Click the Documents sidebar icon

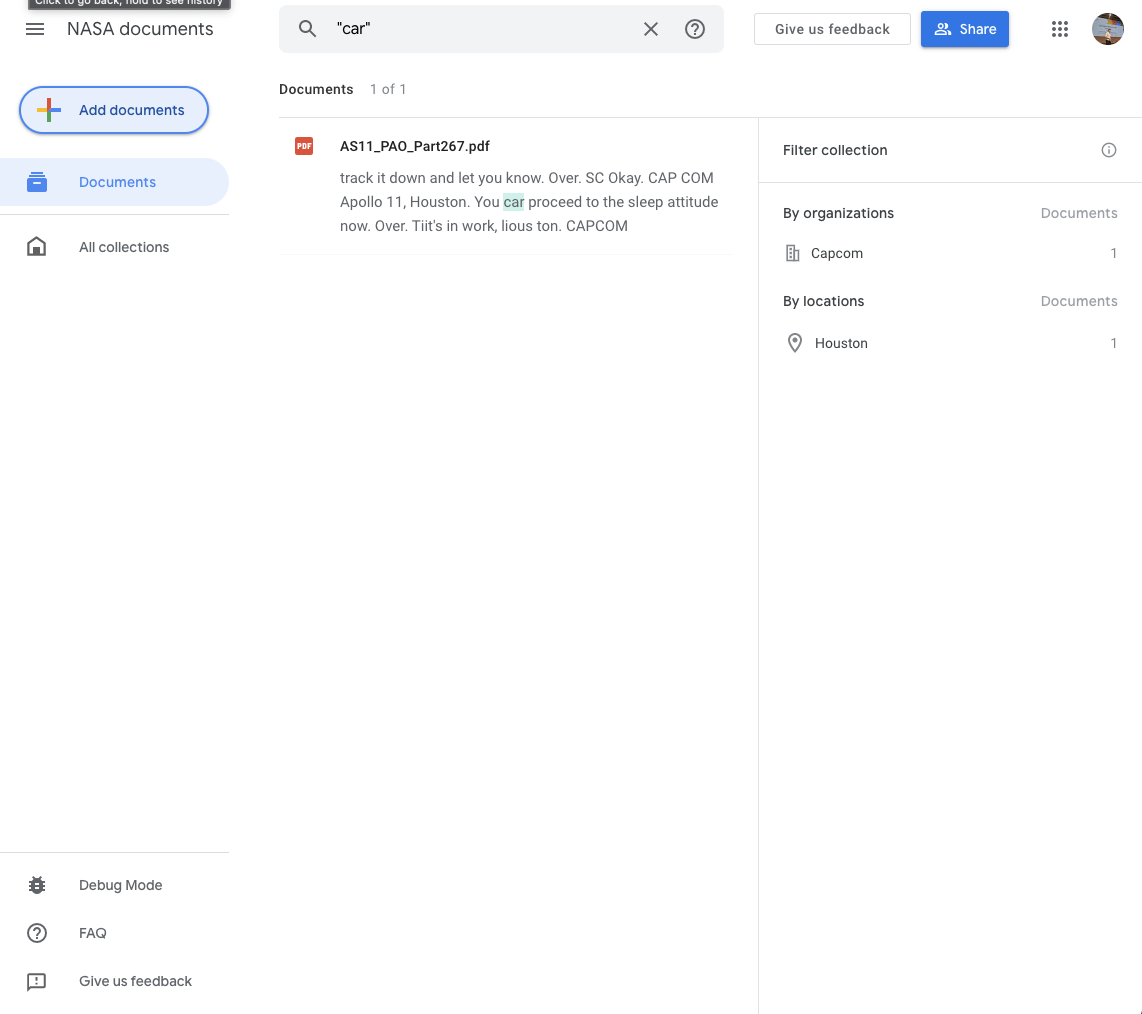(37, 182)
